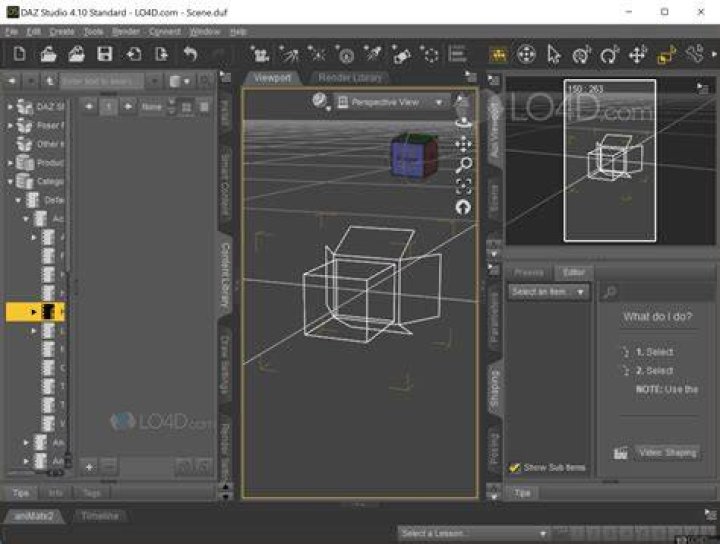Create a new distant light icon
The width and height of the screenshot is (720, 544).
tap(289, 55)
